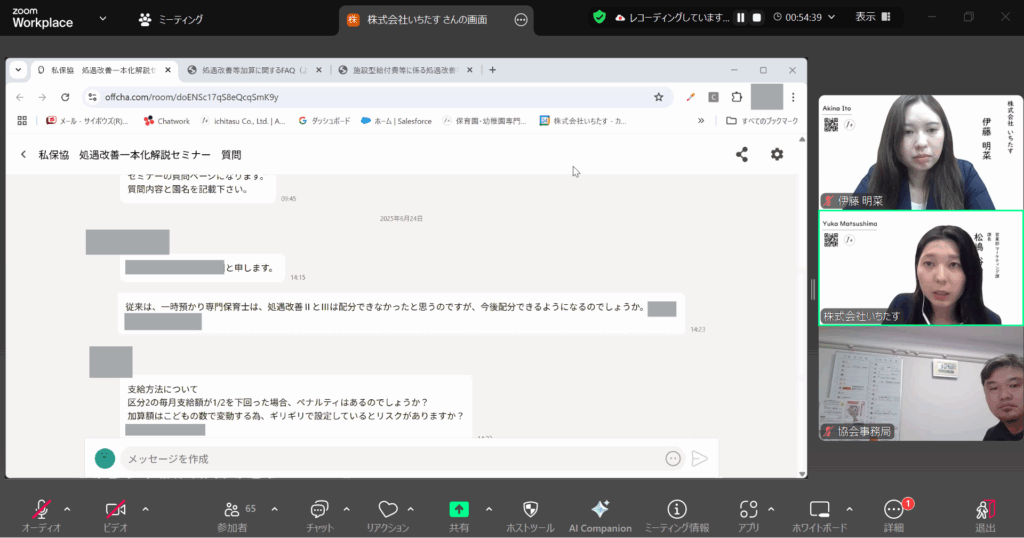Click the share icon in chat header
The height and width of the screenshot is (538, 1024).
[x=742, y=155]
